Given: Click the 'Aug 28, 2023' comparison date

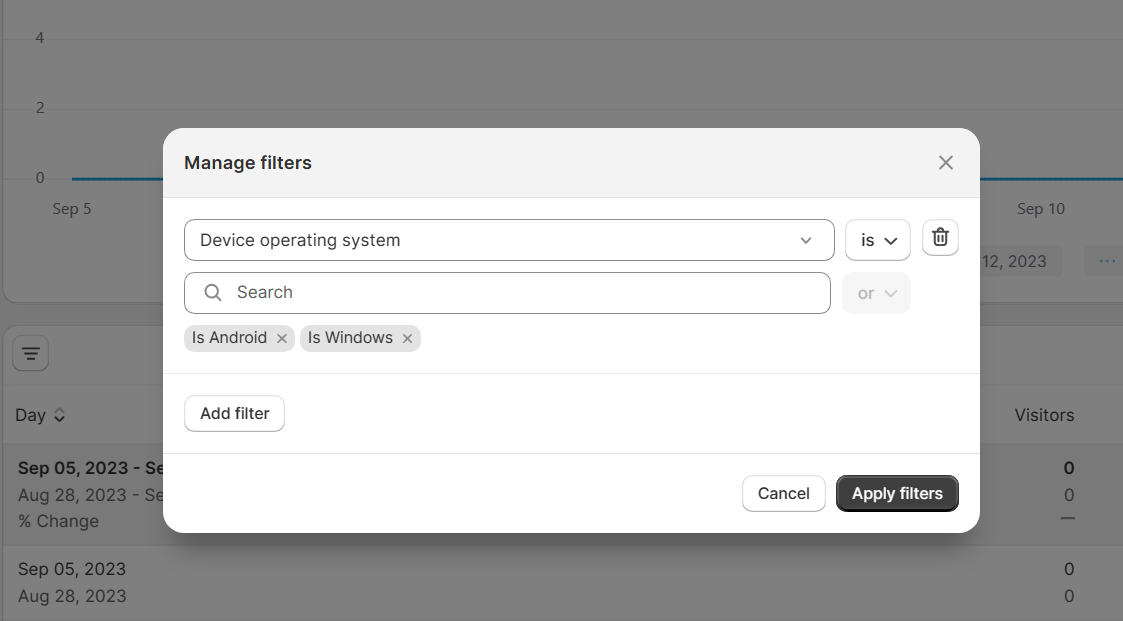Looking at the screenshot, I should click(x=72, y=597).
